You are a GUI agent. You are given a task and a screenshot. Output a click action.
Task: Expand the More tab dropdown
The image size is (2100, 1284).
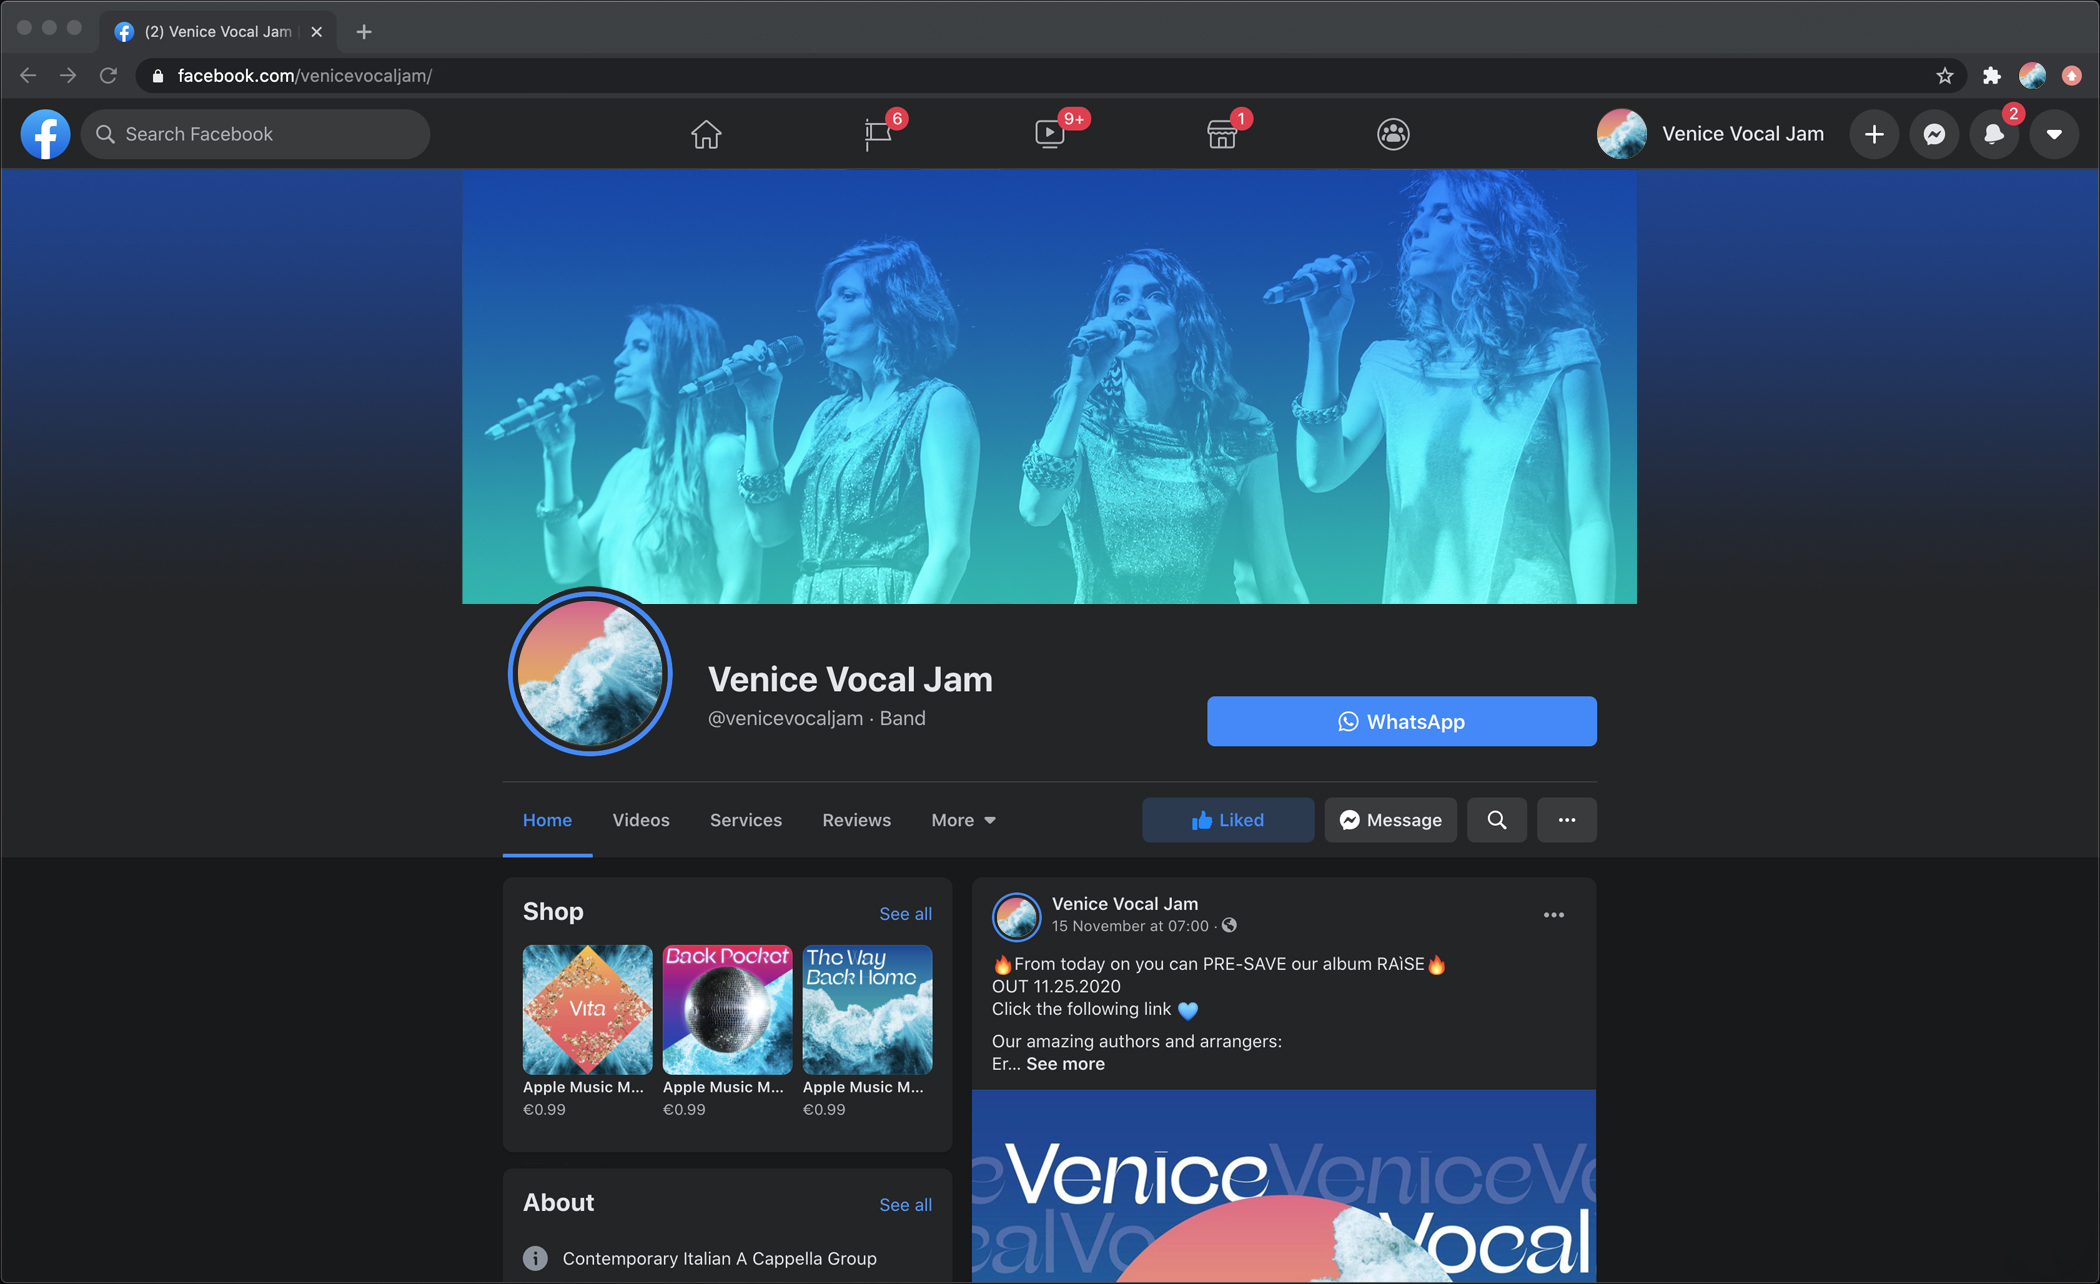click(963, 820)
